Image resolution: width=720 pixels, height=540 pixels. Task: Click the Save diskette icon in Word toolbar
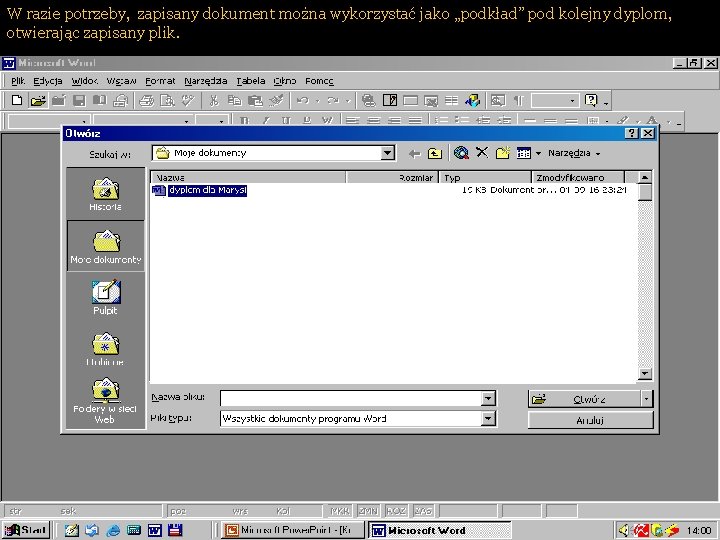(x=79, y=100)
